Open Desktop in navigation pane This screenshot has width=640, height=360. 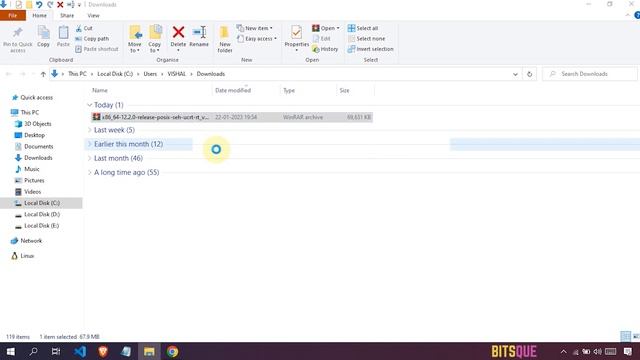(30, 135)
